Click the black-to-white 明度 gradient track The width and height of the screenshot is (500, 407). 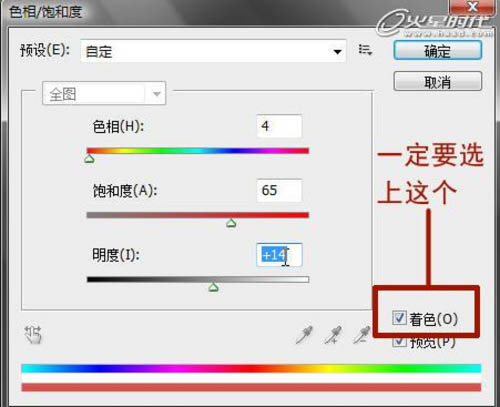pyautogui.click(x=198, y=279)
